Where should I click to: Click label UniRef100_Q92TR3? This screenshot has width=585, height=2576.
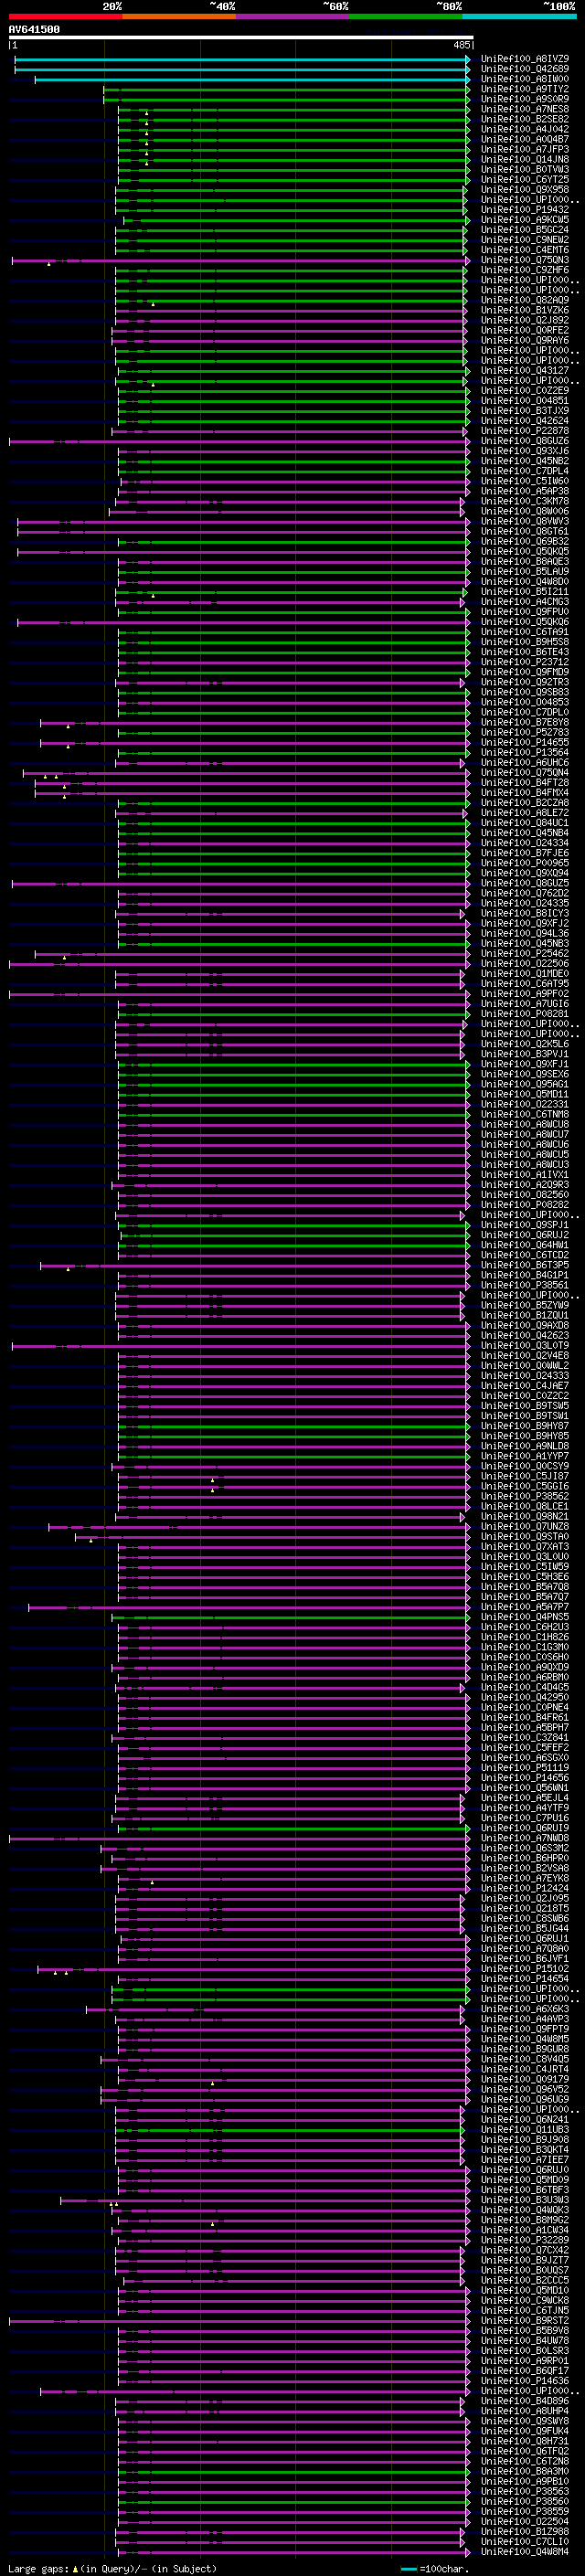coord(525,682)
